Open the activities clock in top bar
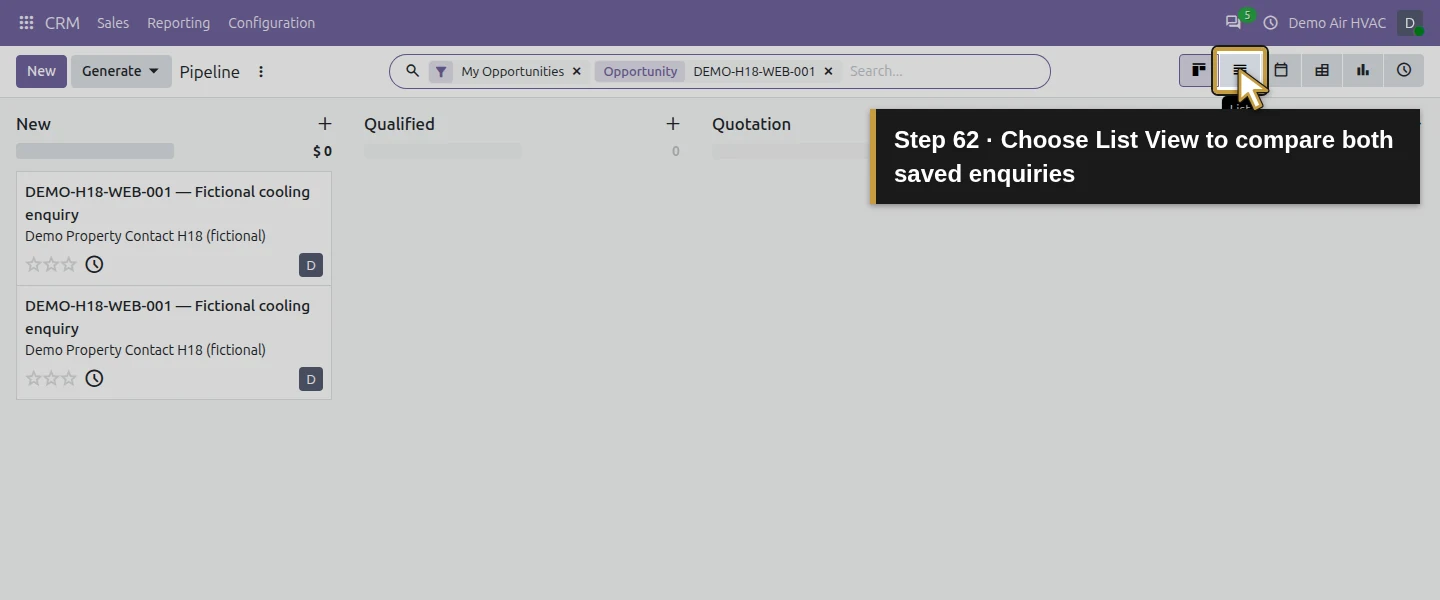The width and height of the screenshot is (1440, 600). click(x=1270, y=22)
